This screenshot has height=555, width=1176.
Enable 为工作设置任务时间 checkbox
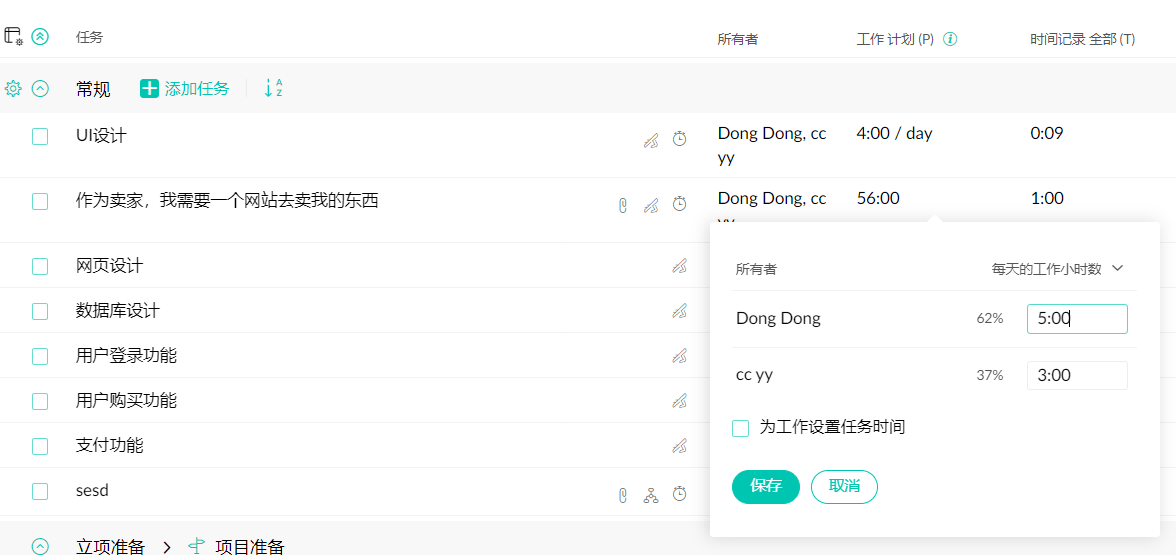(741, 428)
